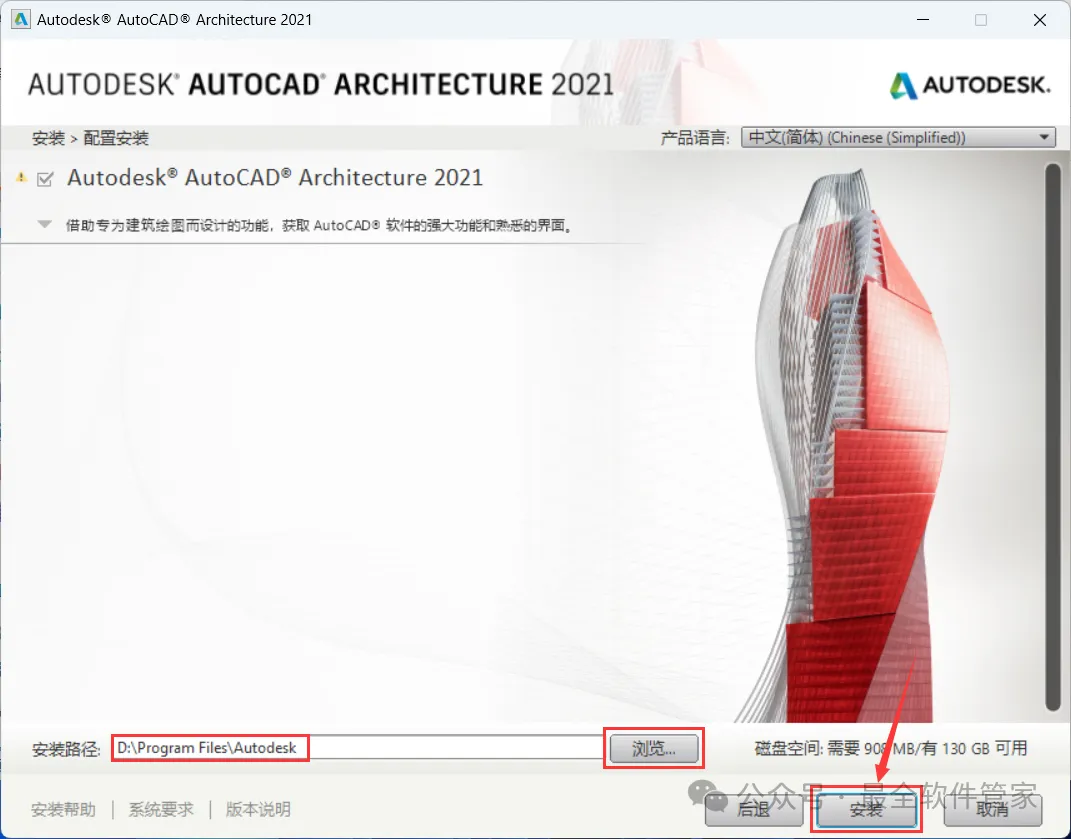Click the yellow warning icon beside product checkbox
The image size is (1071, 839).
(x=21, y=178)
